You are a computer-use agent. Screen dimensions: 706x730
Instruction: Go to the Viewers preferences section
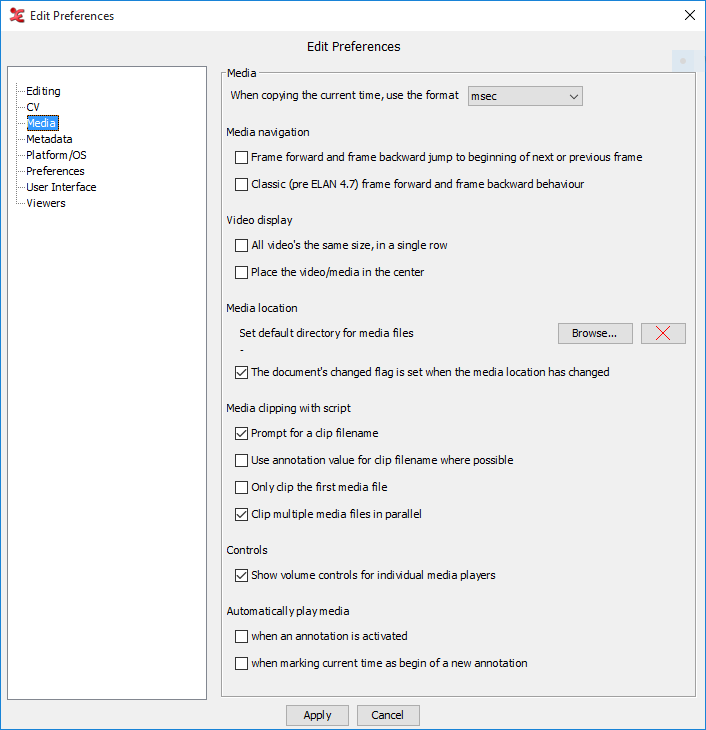(x=46, y=203)
